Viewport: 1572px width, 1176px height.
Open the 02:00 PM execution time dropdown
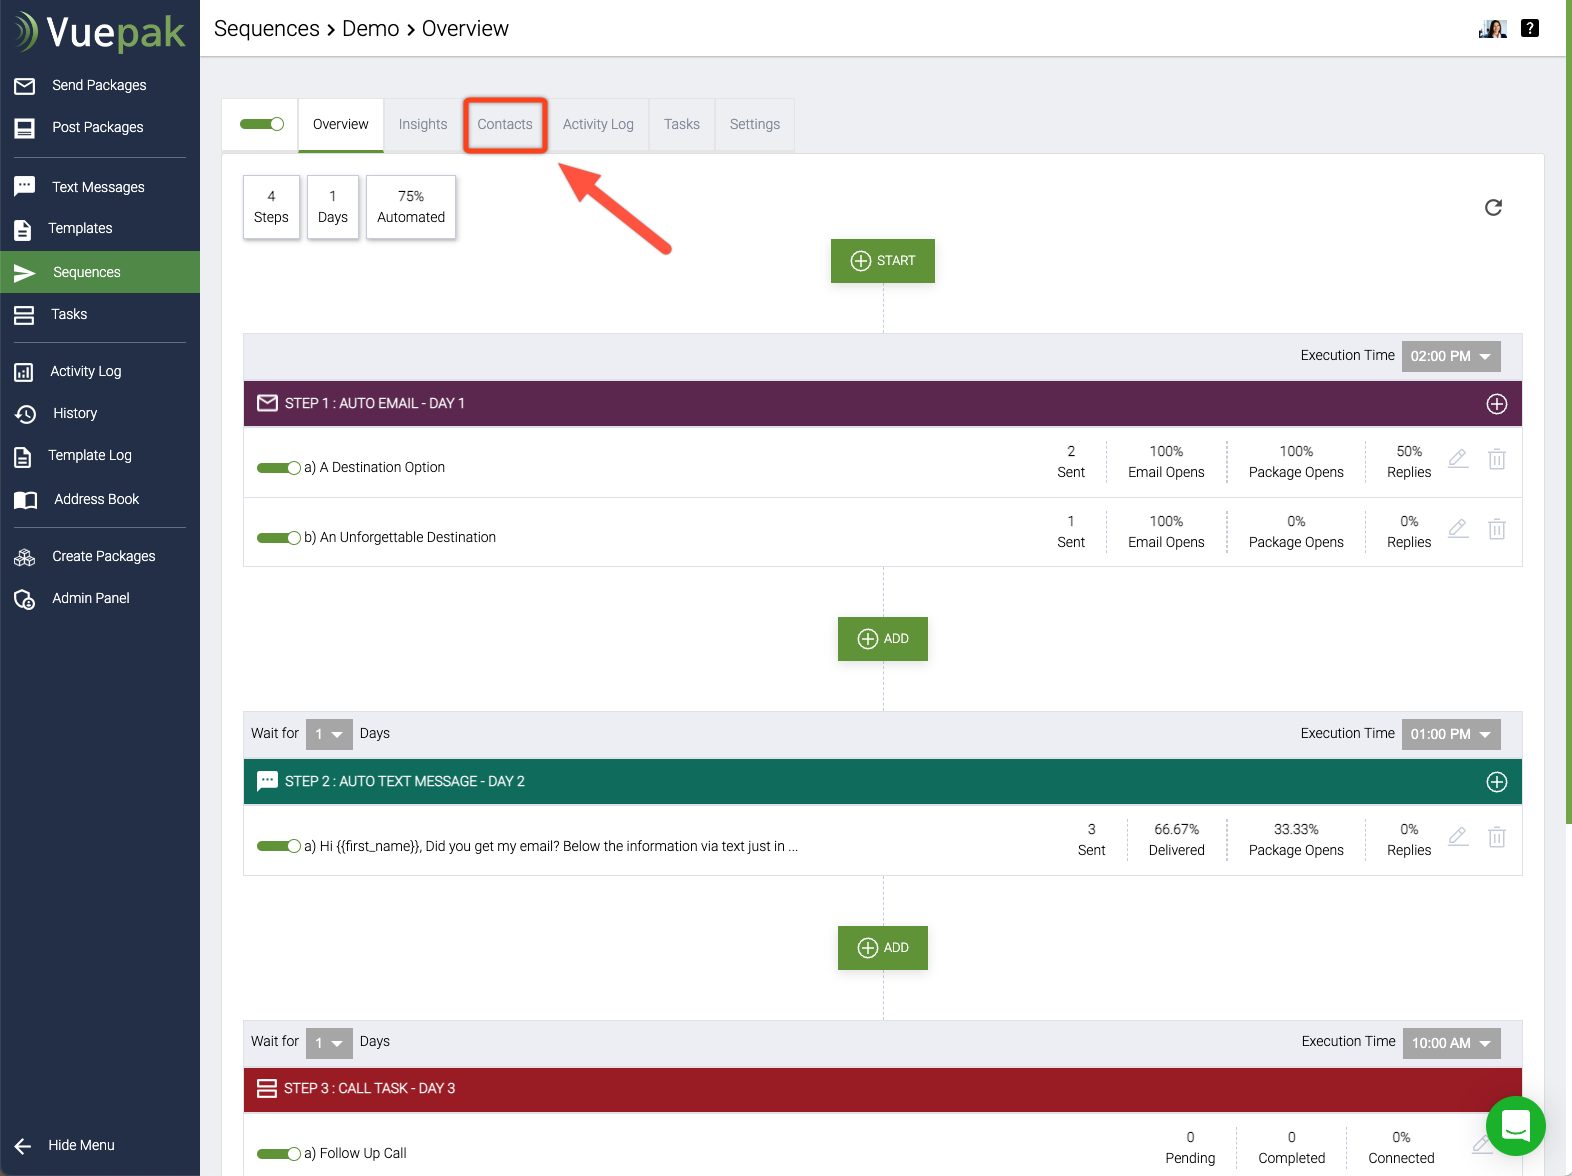click(1450, 356)
